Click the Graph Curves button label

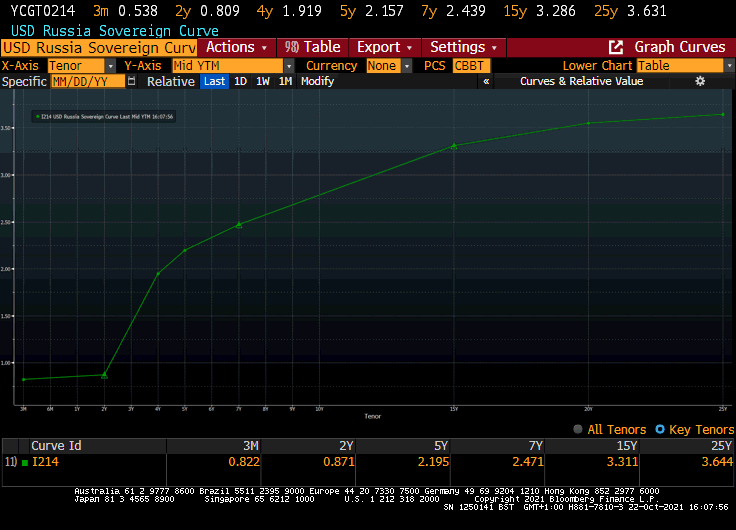click(x=680, y=47)
